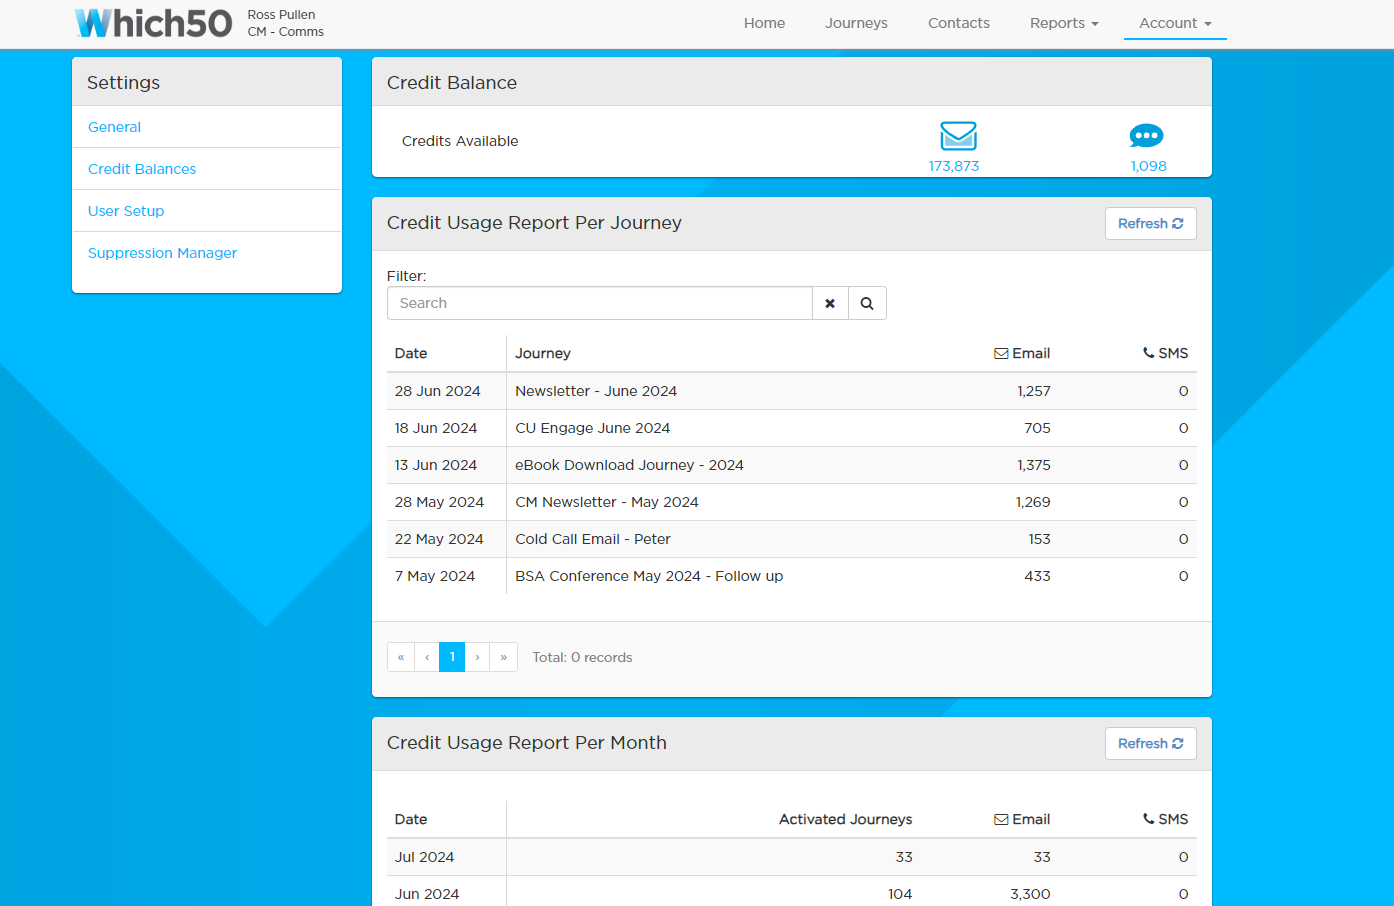Click Activated Journeys column header
1394x906 pixels.
[x=845, y=819]
